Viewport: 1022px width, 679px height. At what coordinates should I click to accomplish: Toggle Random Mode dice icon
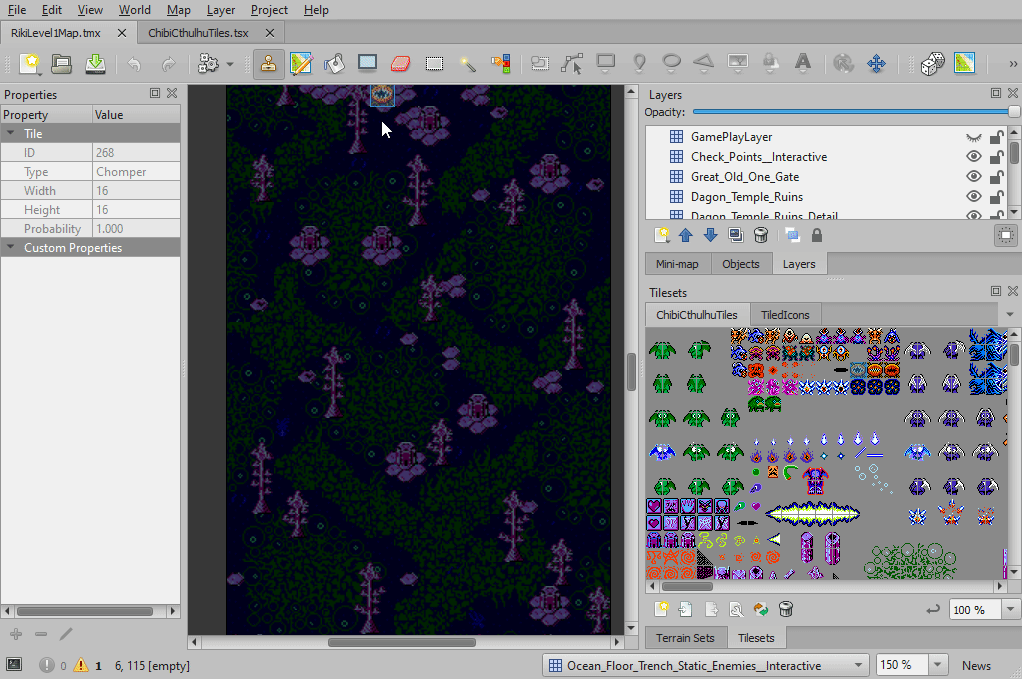[x=932, y=64]
